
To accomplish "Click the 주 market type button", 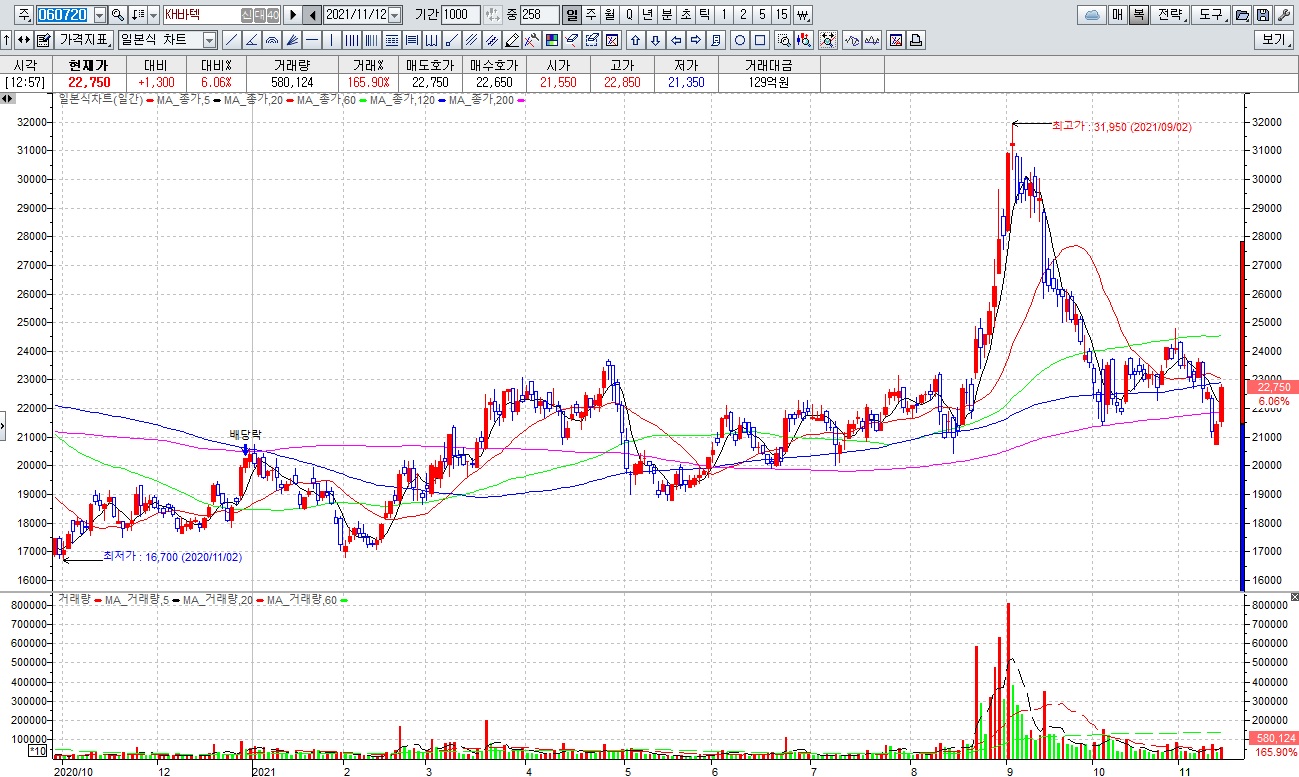I will (24, 15).
